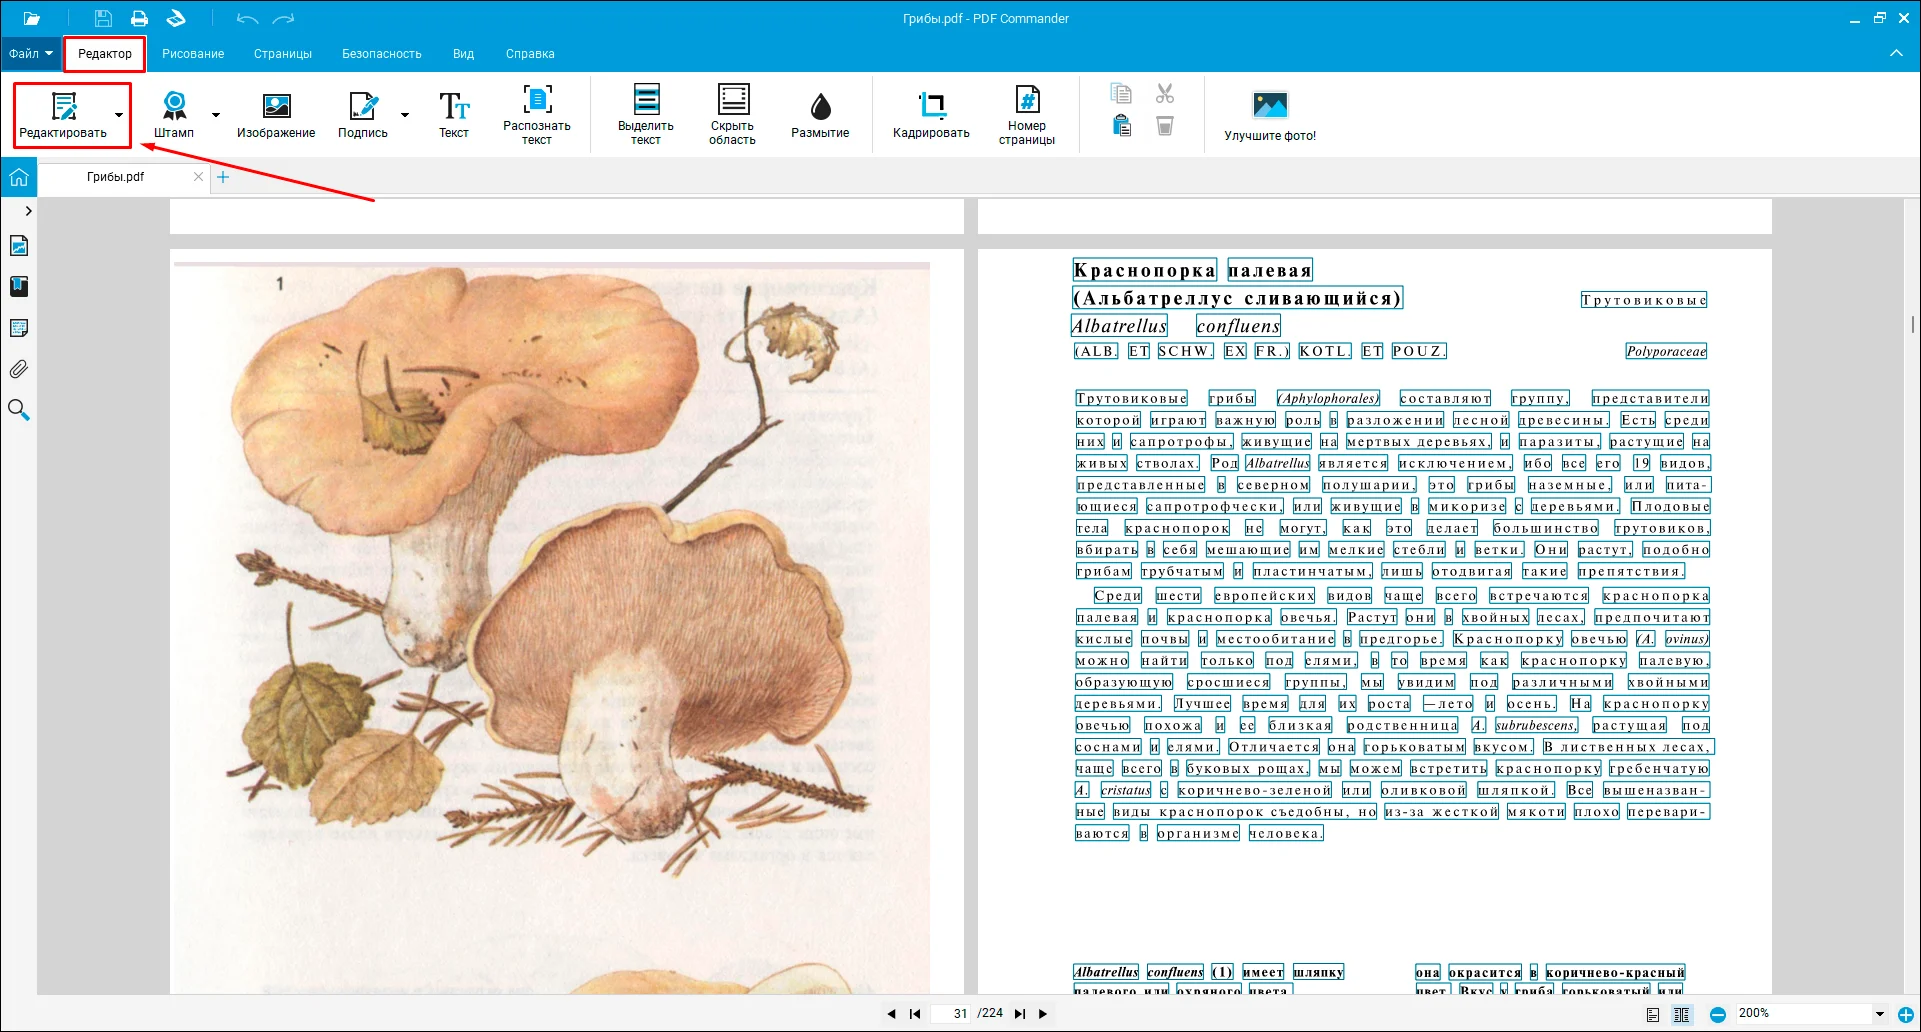Image resolution: width=1921 pixels, height=1032 pixels.
Task: Jump to last page button
Action: tap(1020, 1014)
